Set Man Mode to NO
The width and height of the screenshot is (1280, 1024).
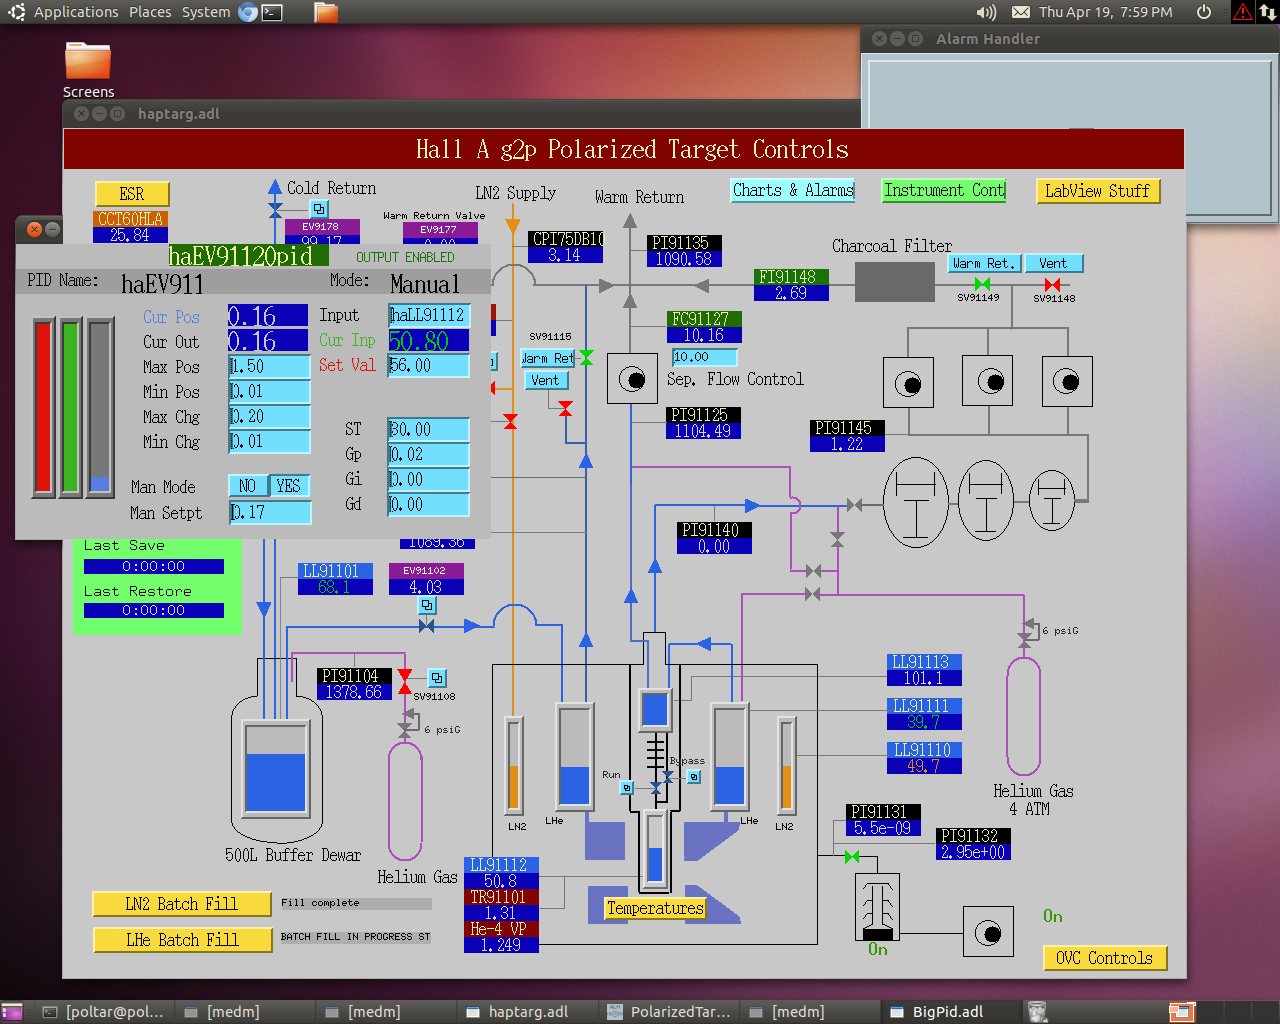click(x=247, y=486)
